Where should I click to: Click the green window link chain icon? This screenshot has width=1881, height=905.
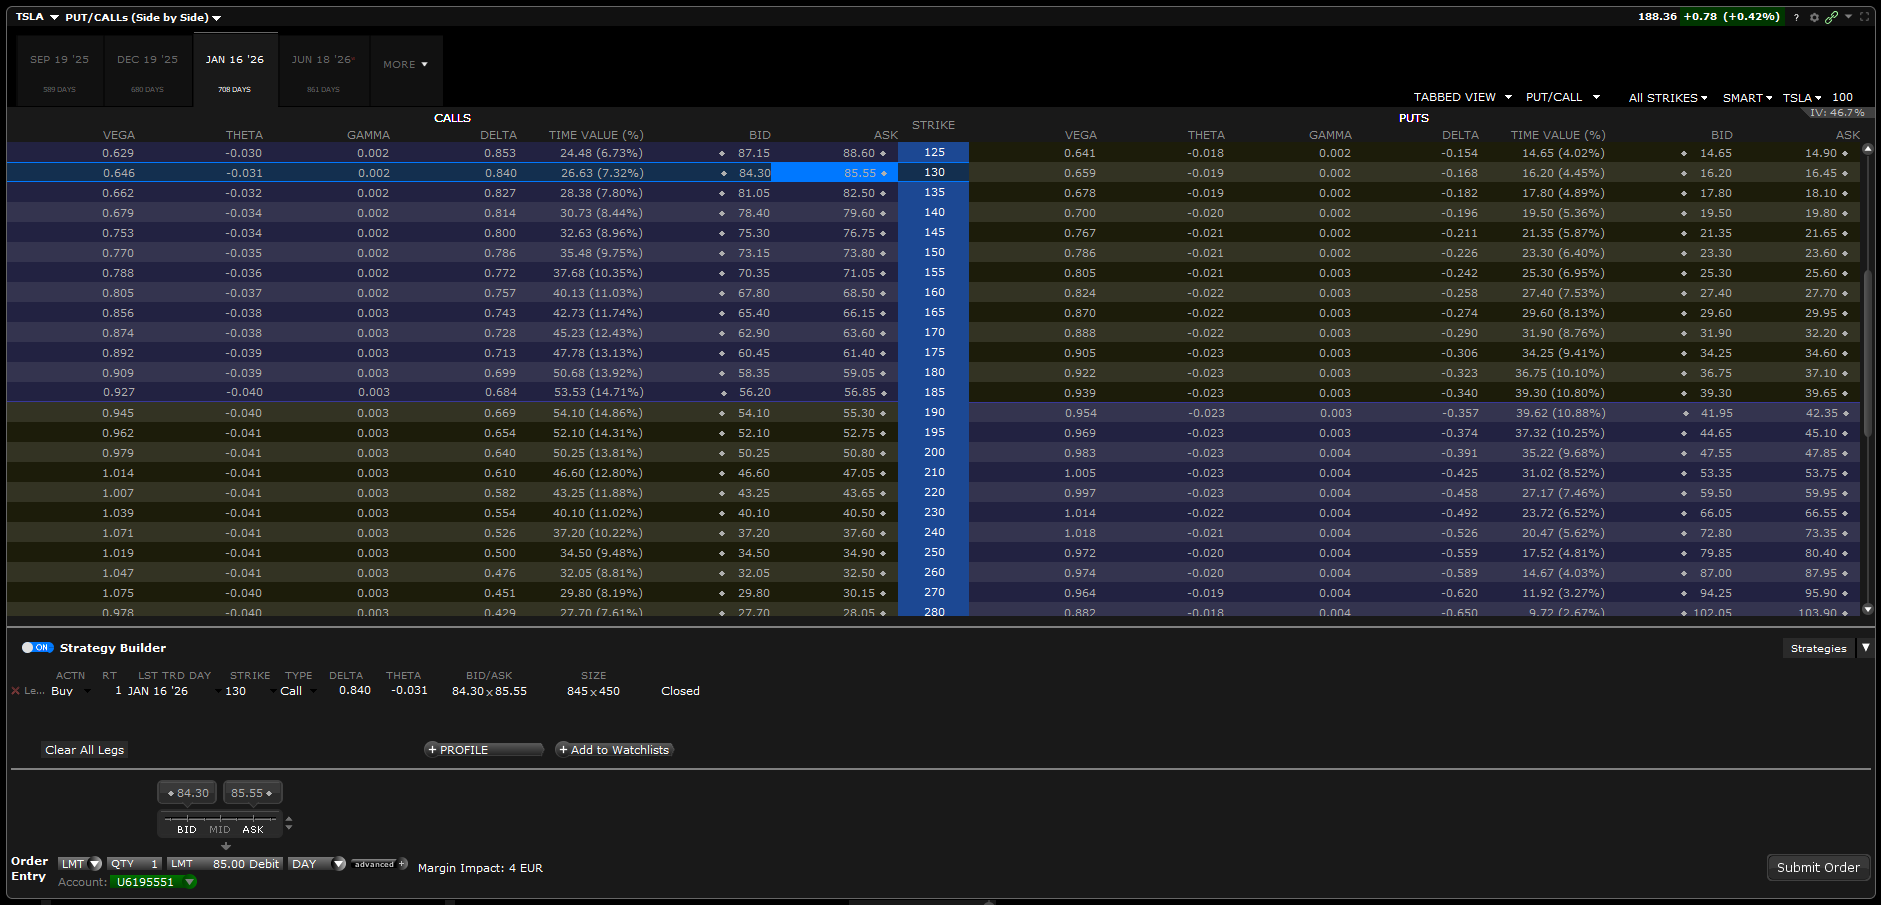click(x=1831, y=17)
